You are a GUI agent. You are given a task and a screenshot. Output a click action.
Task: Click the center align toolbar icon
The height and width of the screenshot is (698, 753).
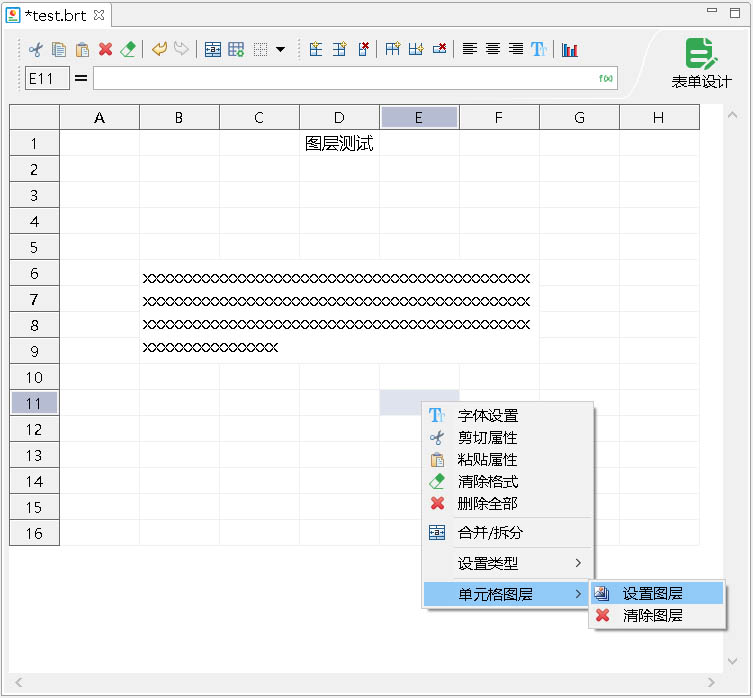493,49
